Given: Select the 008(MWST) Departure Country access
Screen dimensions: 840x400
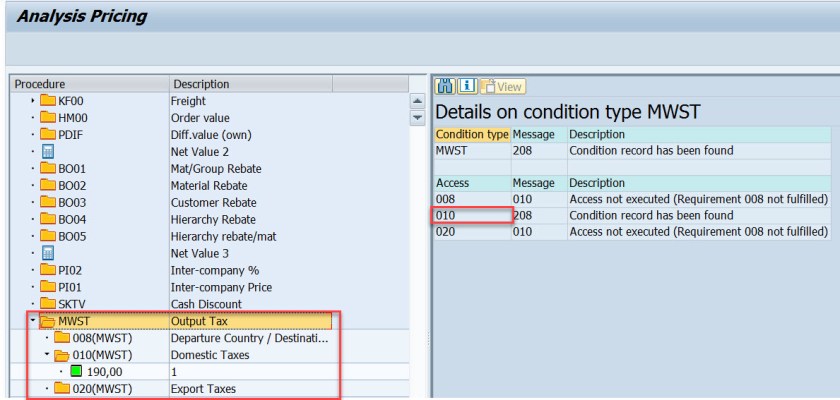Looking at the screenshot, I should (101, 338).
